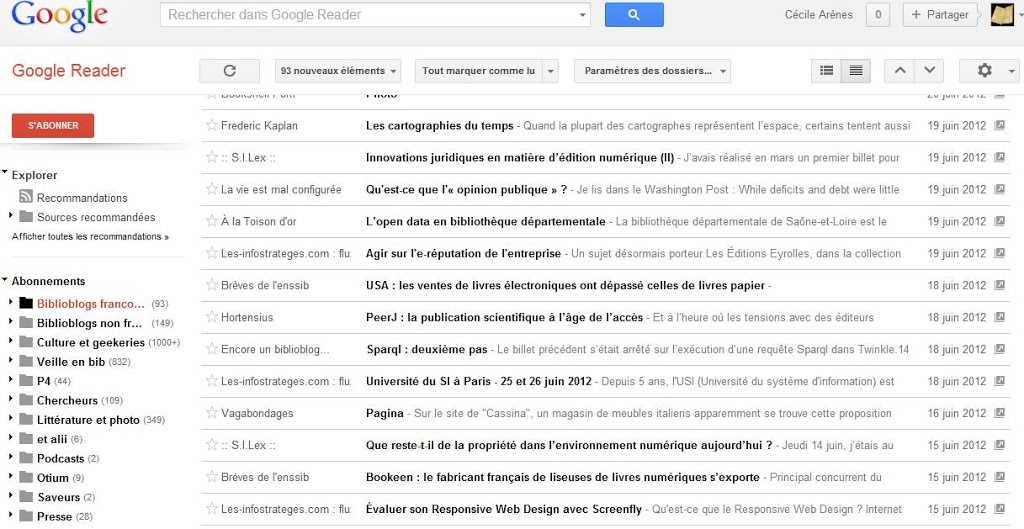Switch to expanded view icon
Viewport: 1024px width, 529px height.
(x=856, y=71)
